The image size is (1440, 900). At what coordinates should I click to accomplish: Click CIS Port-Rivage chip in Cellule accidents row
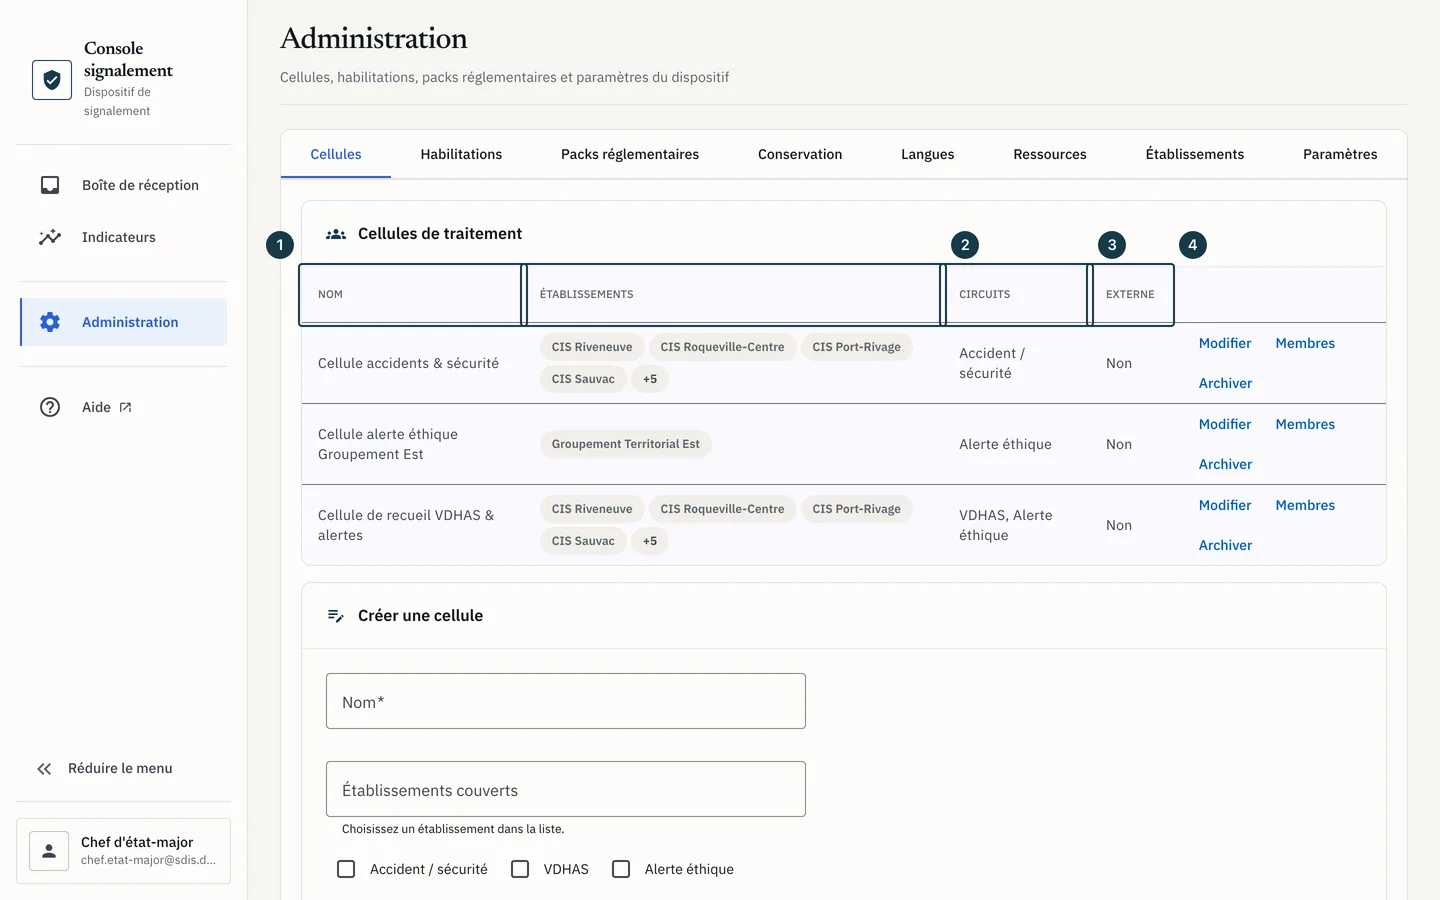click(x=856, y=347)
